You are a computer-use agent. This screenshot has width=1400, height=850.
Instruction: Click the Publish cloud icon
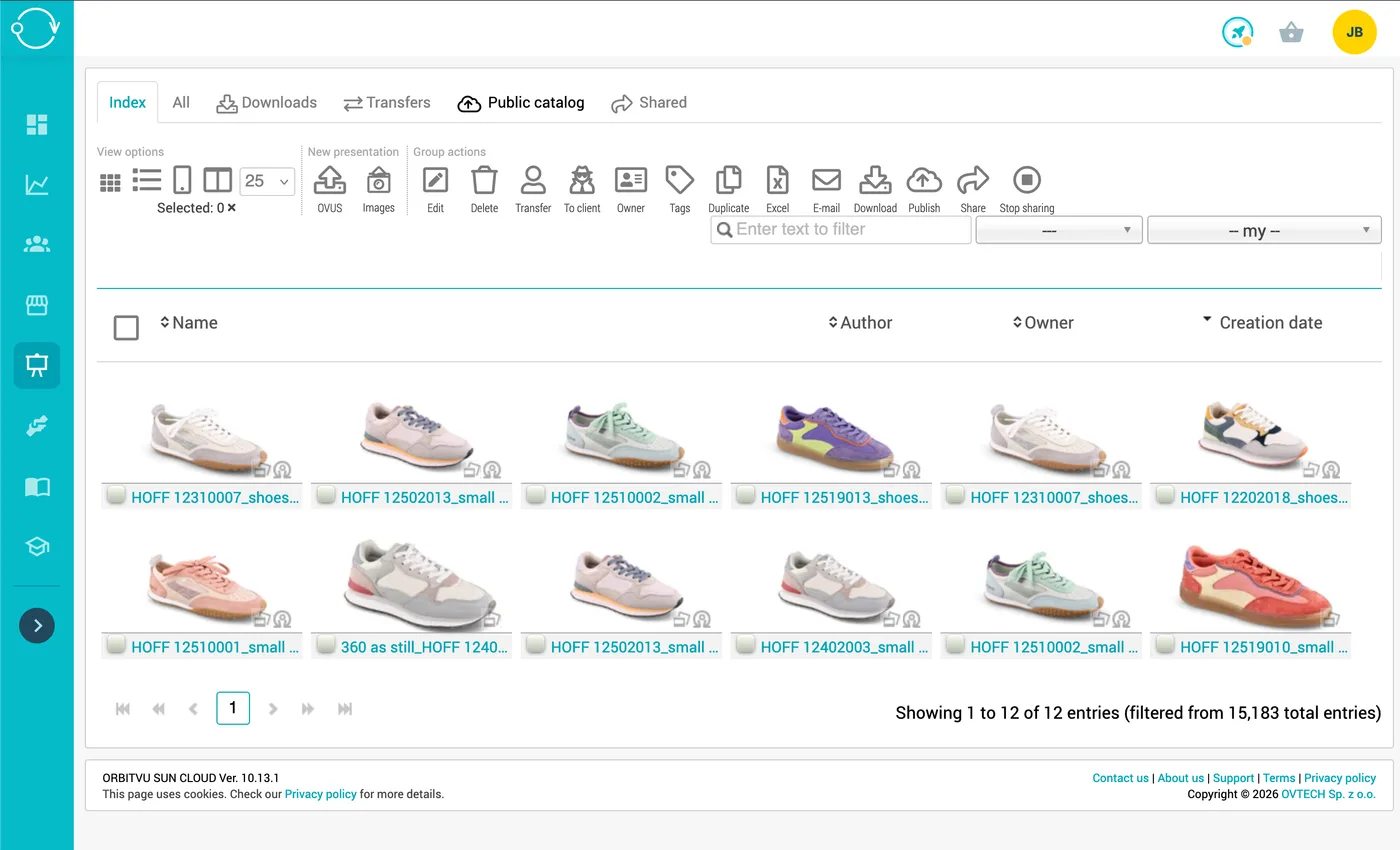(924, 181)
